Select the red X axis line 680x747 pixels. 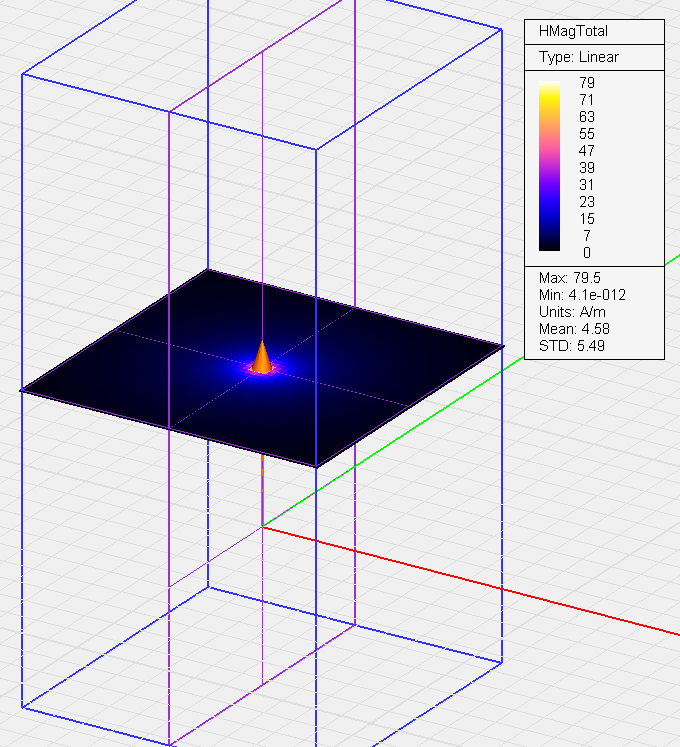471,581
